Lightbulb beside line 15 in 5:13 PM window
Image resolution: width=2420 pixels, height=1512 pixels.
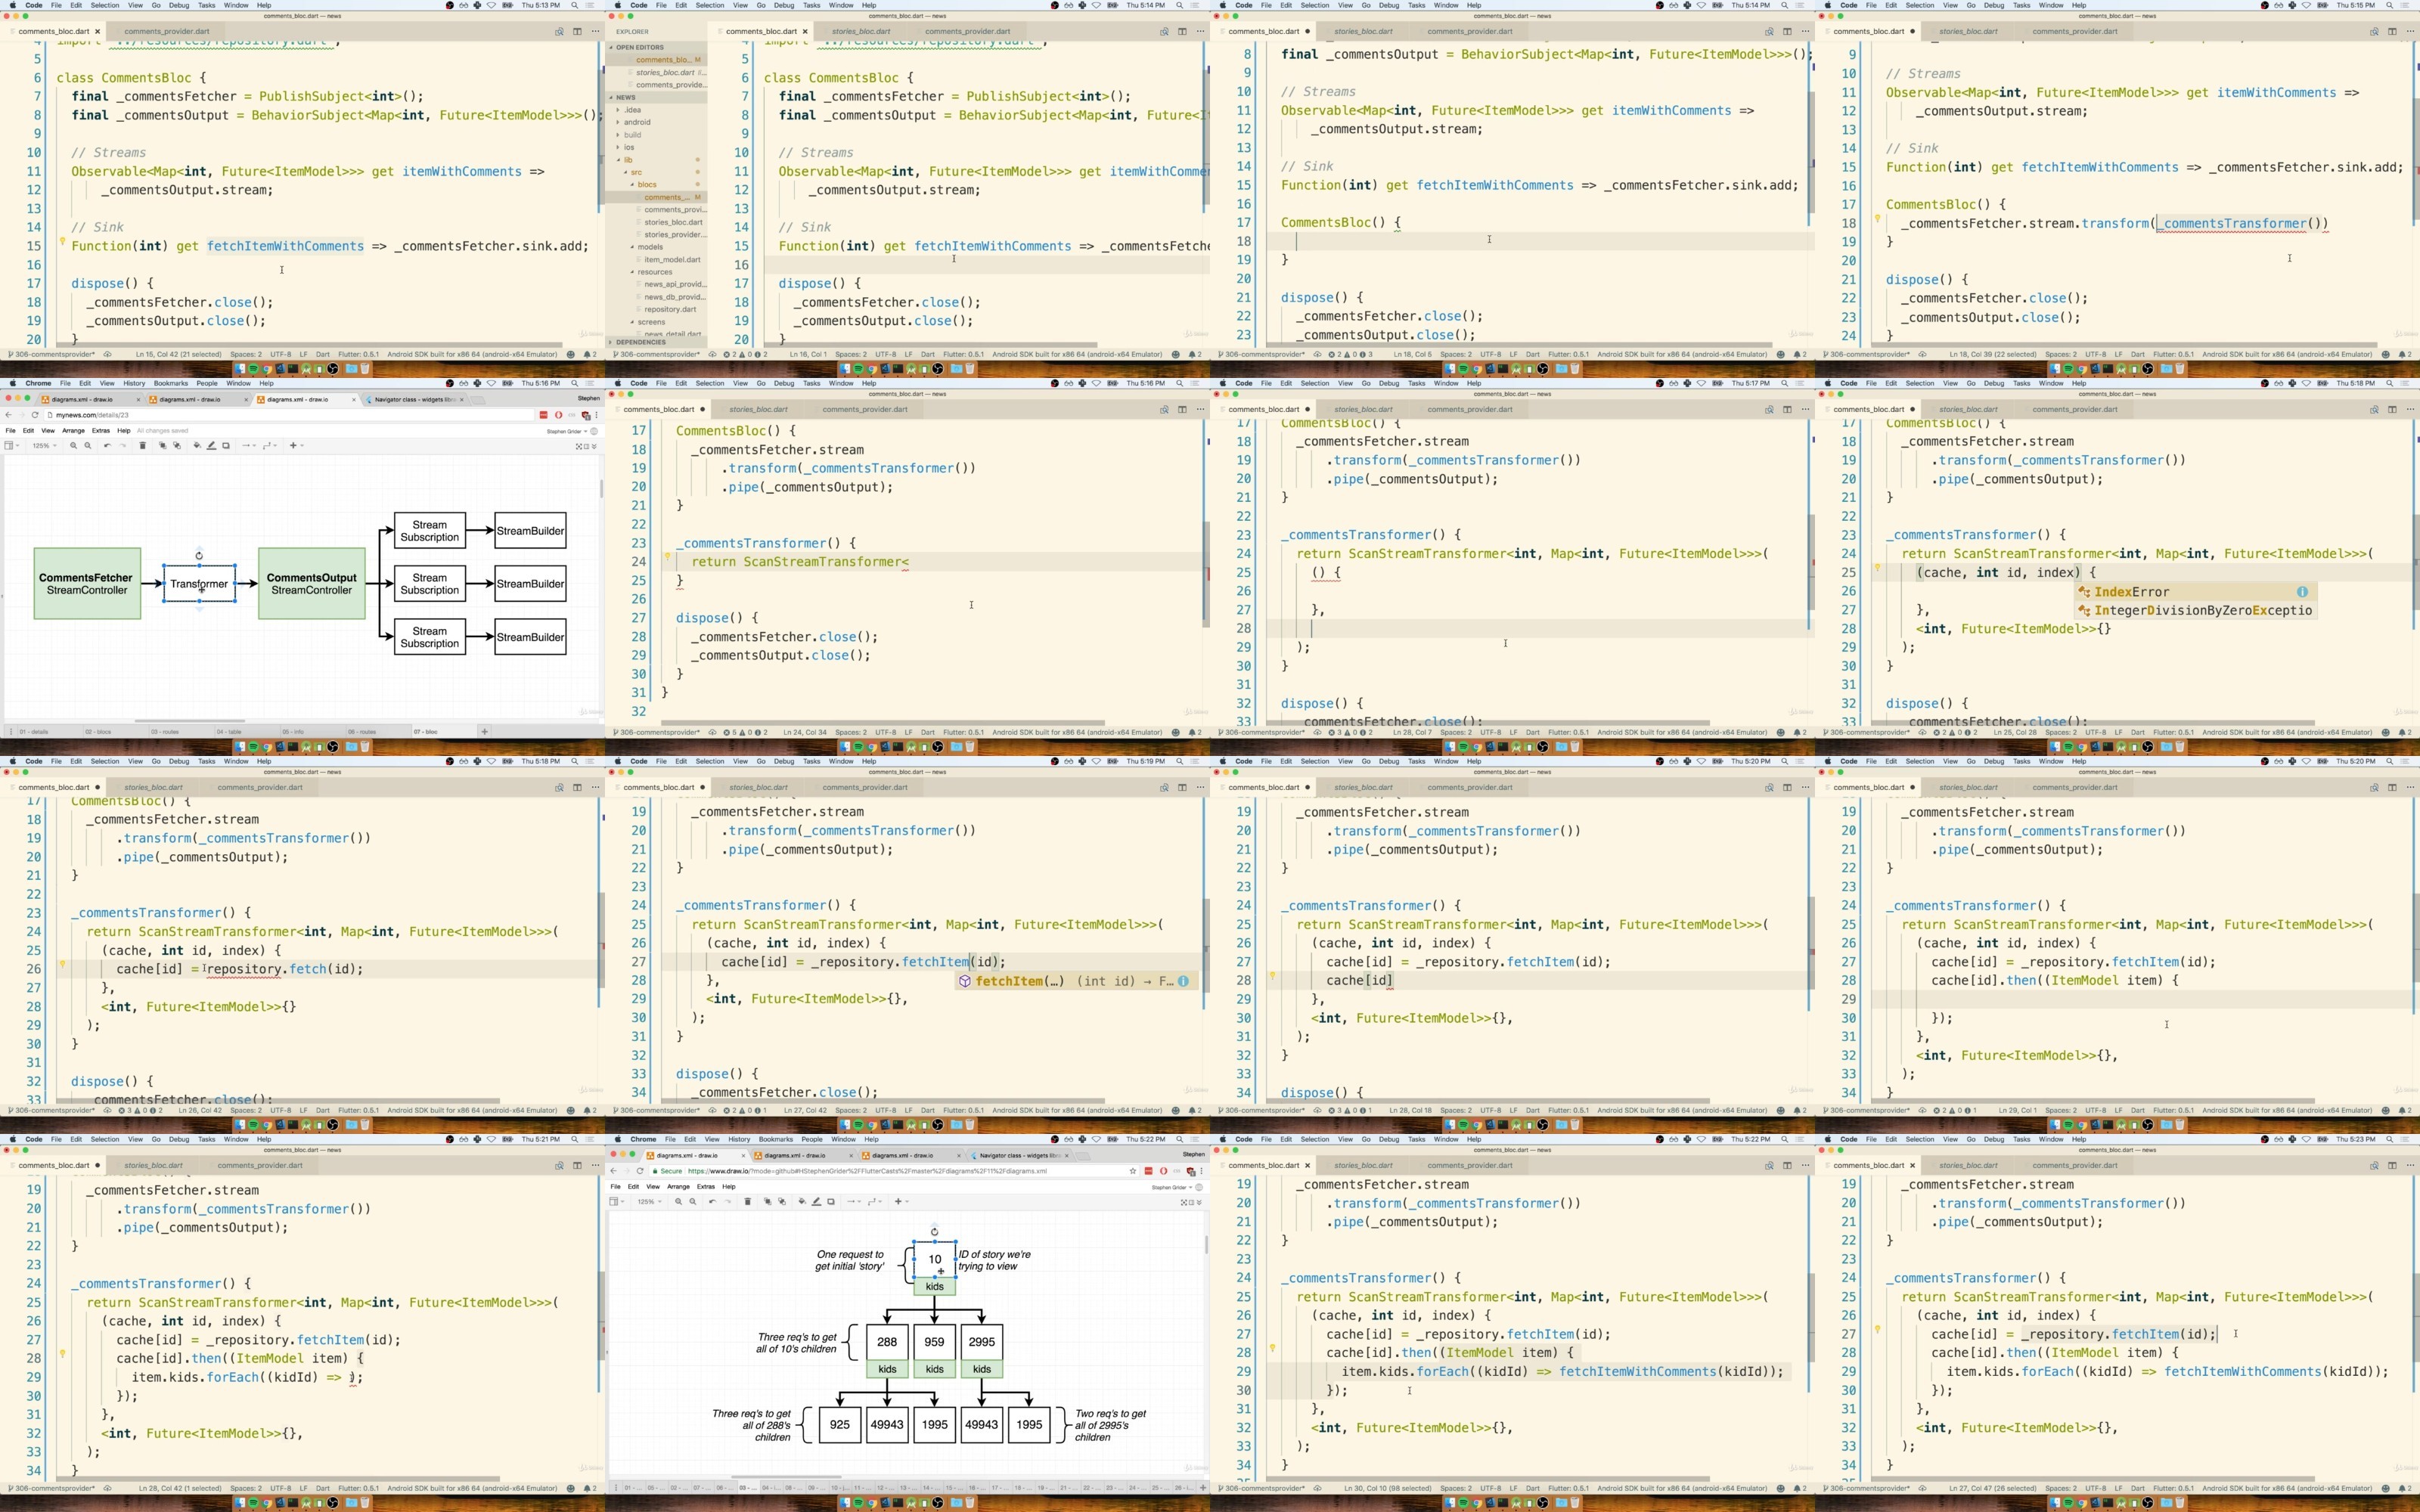tap(62, 242)
